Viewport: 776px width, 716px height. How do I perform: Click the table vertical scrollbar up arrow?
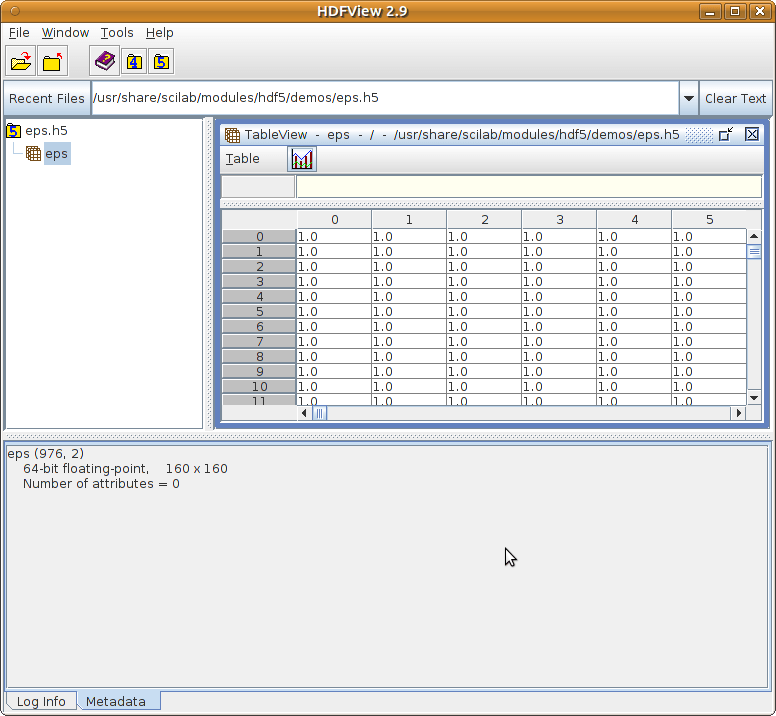754,236
